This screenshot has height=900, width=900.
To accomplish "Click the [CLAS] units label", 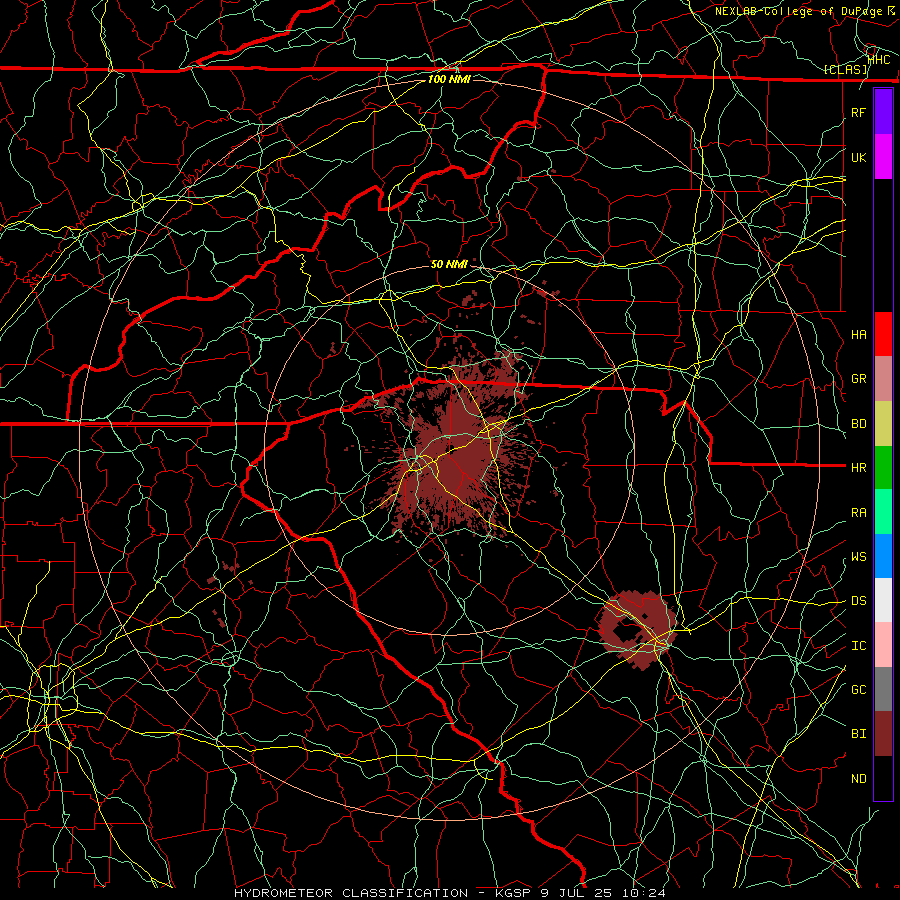I will pyautogui.click(x=846, y=70).
